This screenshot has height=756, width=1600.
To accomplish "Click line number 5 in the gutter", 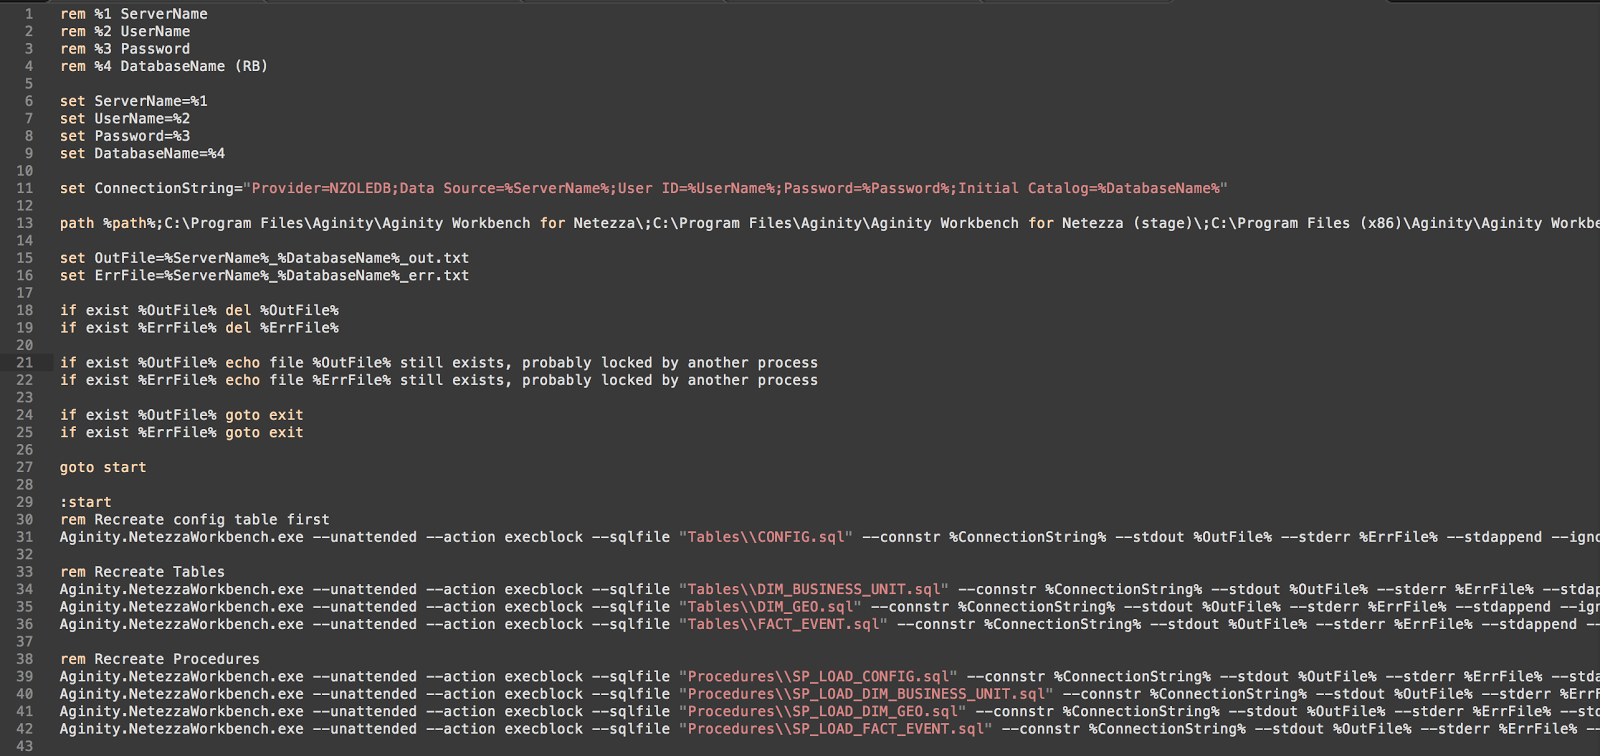I will tap(29, 84).
